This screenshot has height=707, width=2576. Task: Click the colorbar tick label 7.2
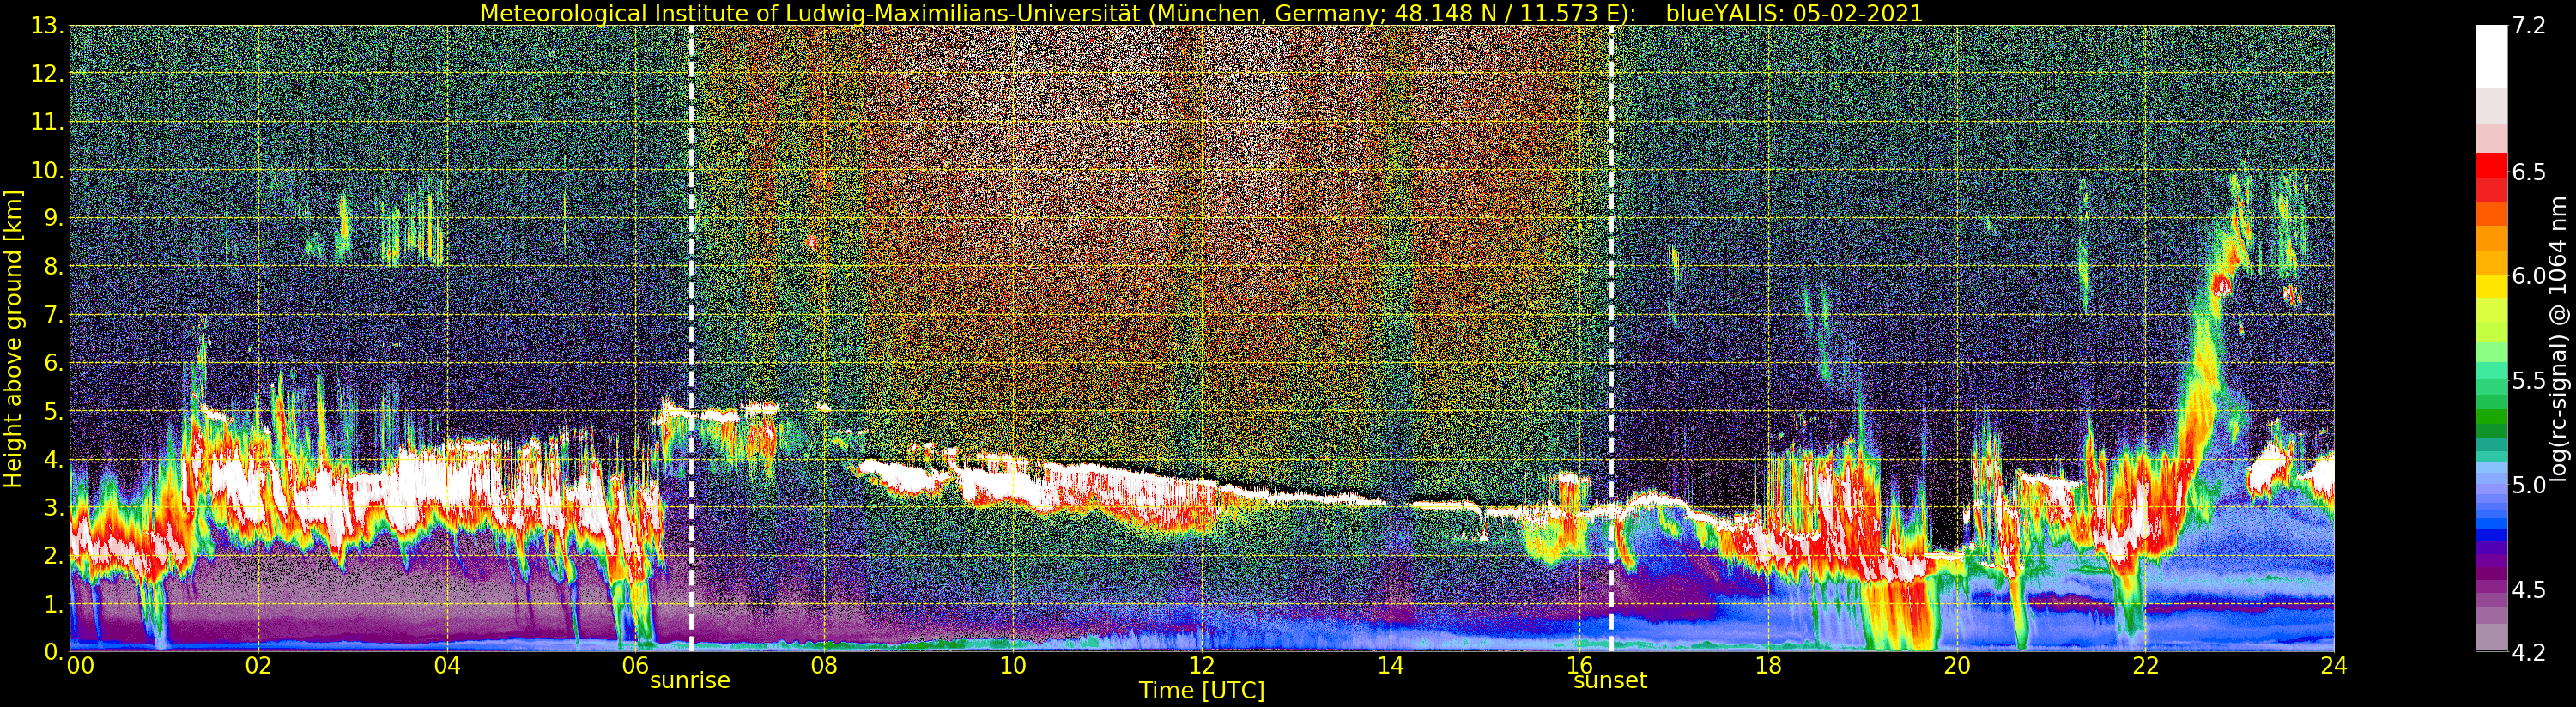click(x=2529, y=26)
